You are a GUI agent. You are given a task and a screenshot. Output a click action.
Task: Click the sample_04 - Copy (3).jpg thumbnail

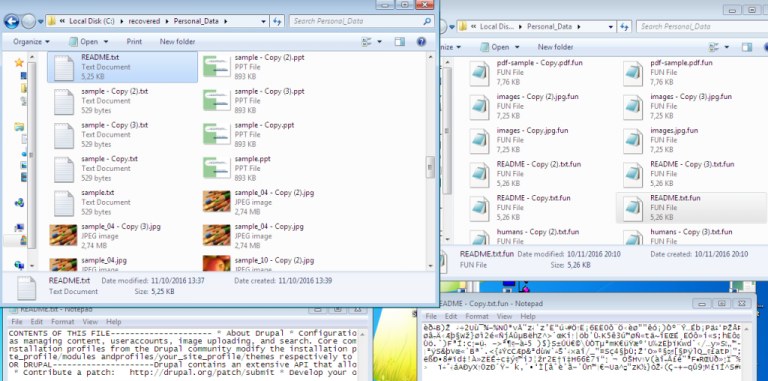[64, 235]
